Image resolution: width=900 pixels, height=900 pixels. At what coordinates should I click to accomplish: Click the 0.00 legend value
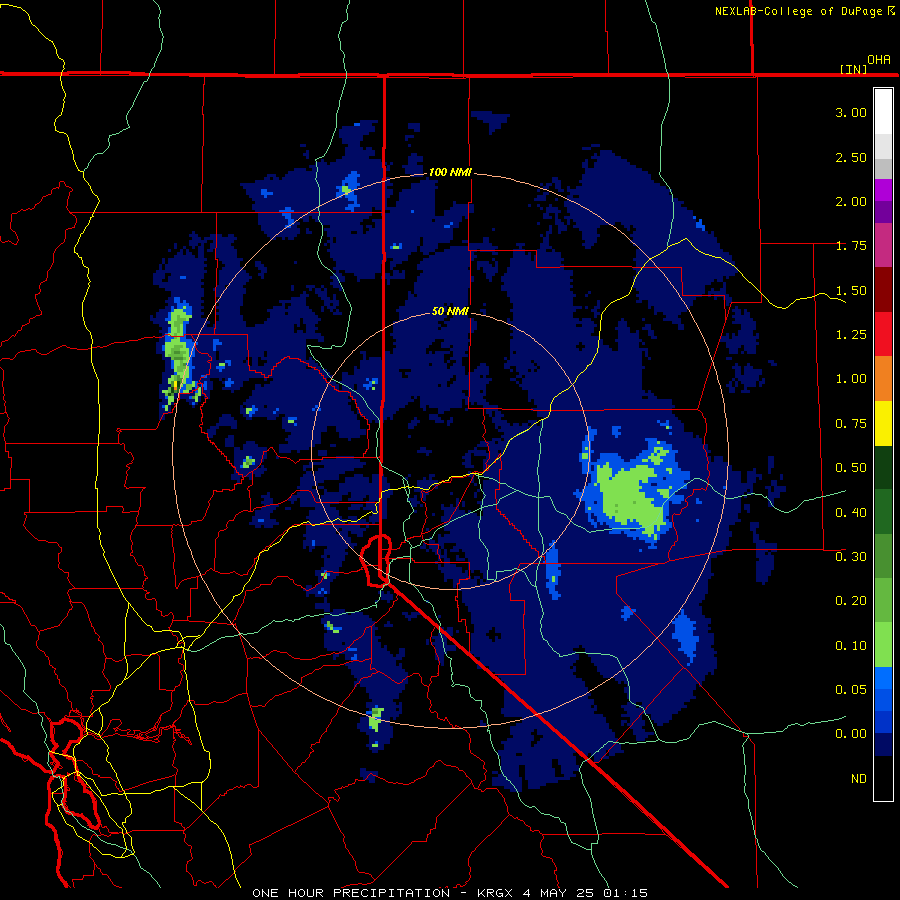click(851, 734)
